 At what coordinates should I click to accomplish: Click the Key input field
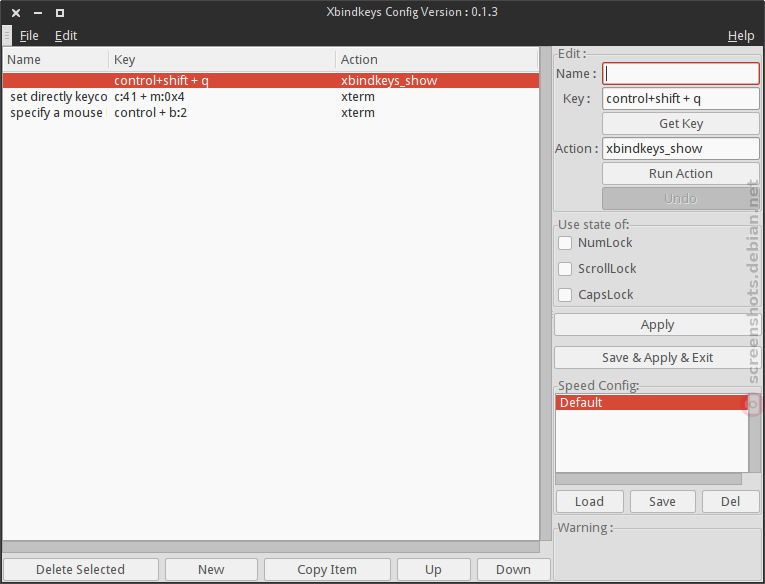click(x=681, y=99)
